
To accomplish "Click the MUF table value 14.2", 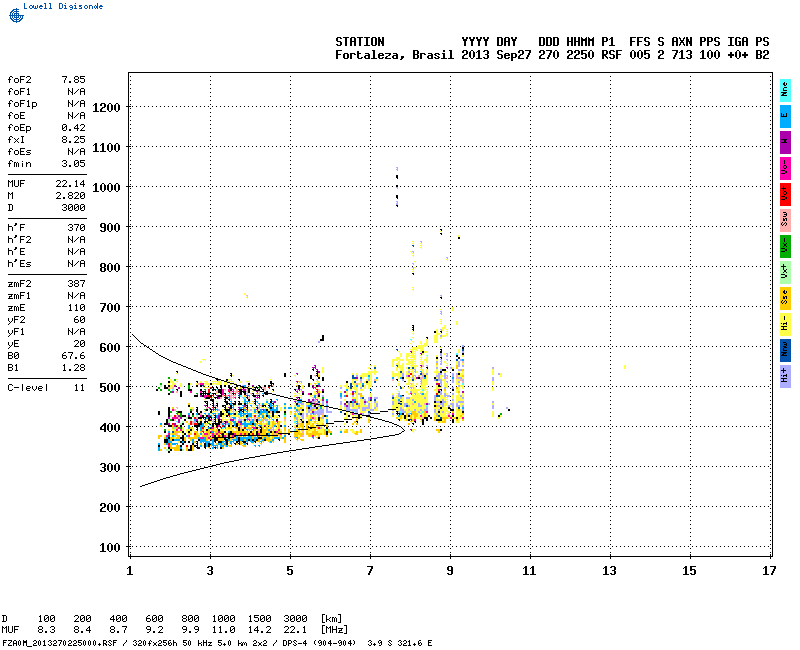I will [259, 630].
